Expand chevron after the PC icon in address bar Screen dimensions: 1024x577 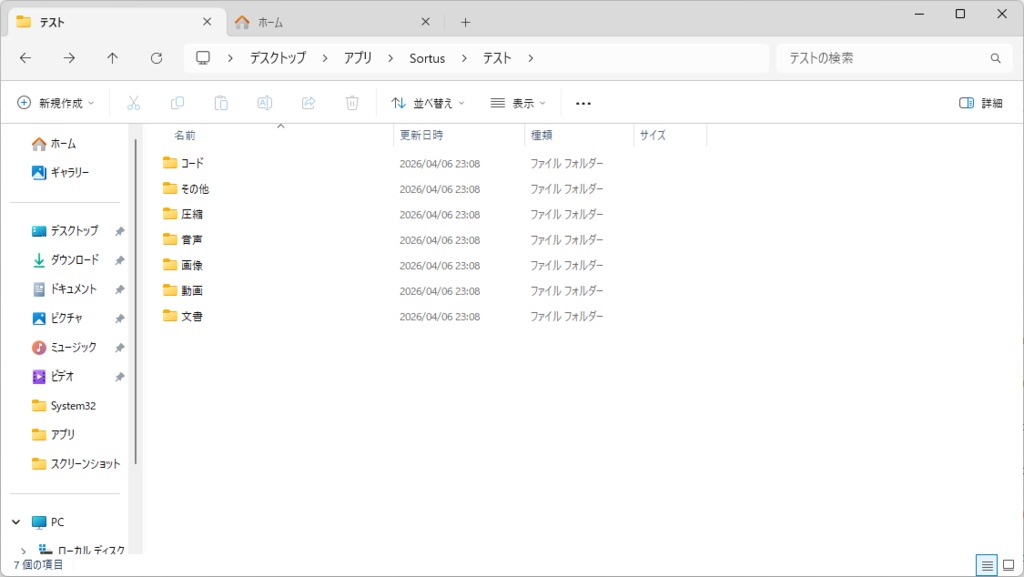[230, 58]
